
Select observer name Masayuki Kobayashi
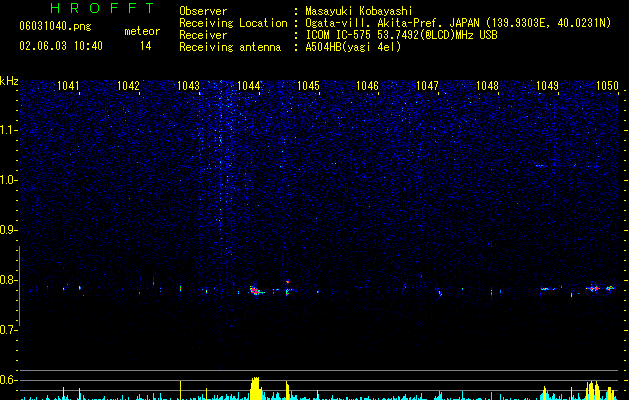click(359, 11)
